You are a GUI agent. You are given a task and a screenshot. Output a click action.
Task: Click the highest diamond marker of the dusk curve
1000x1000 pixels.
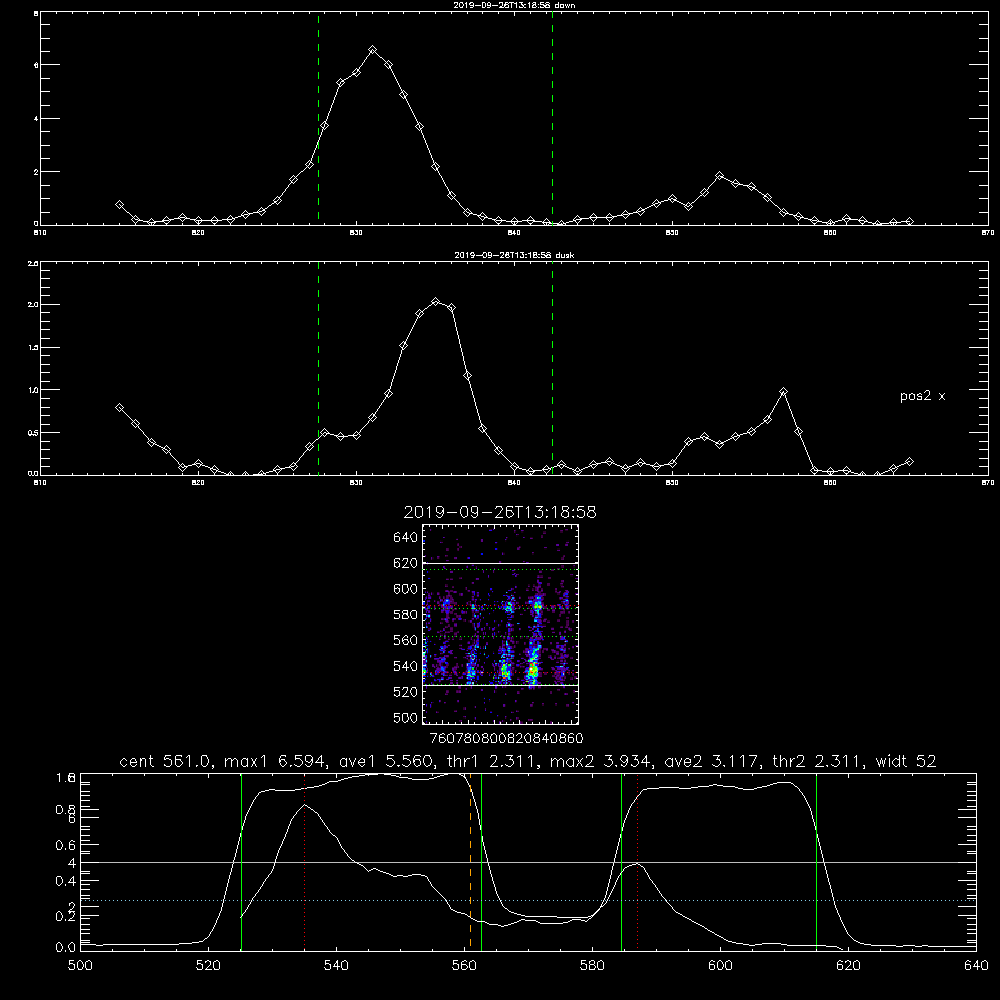pyautogui.click(x=436, y=301)
